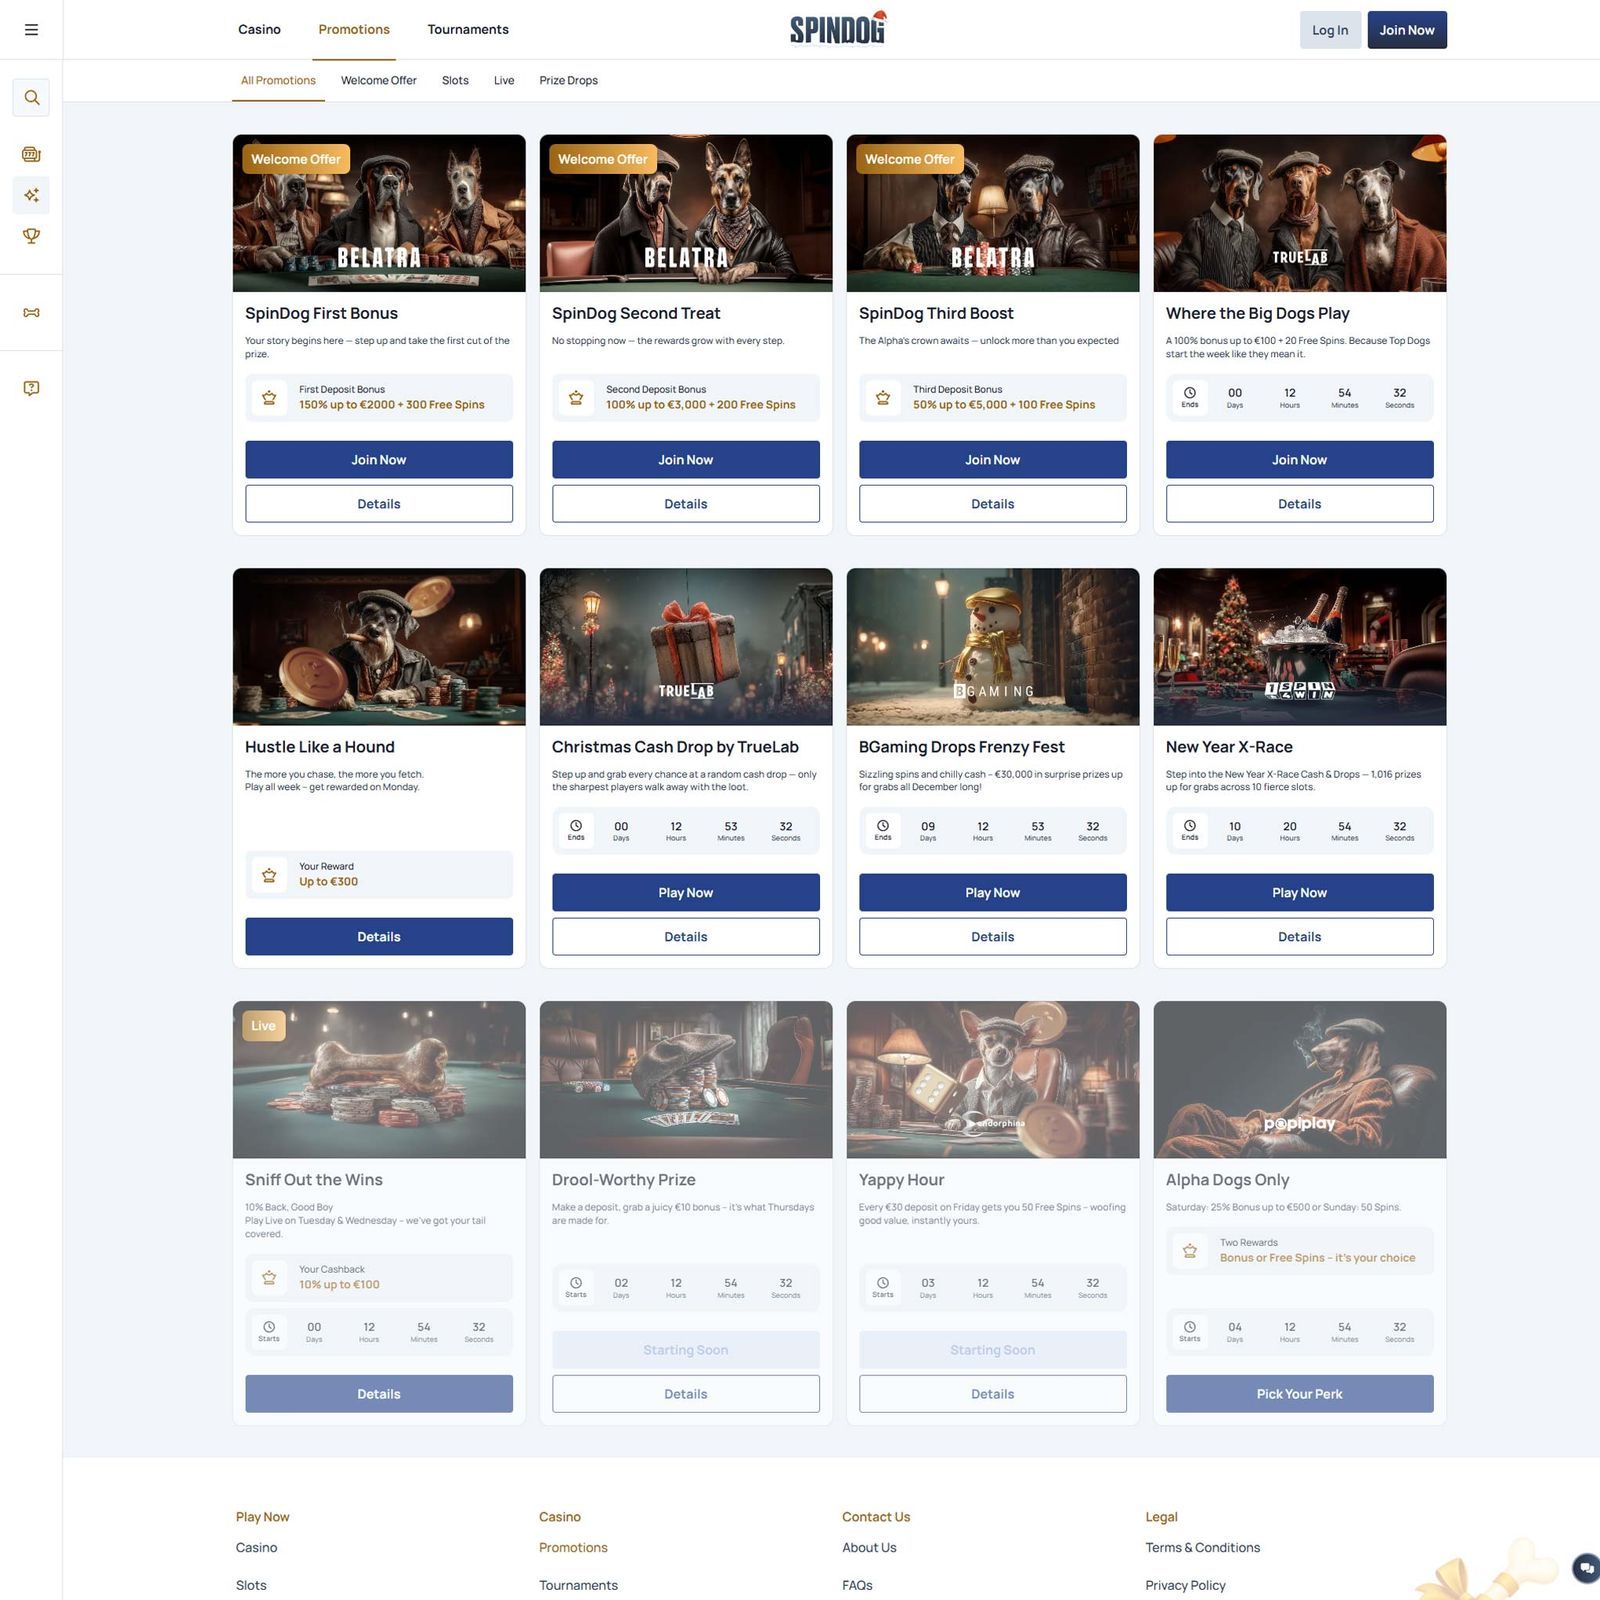This screenshot has width=1600, height=1600.
Task: Click crown icon beside Your Reward Up to €300
Action: click(x=269, y=875)
